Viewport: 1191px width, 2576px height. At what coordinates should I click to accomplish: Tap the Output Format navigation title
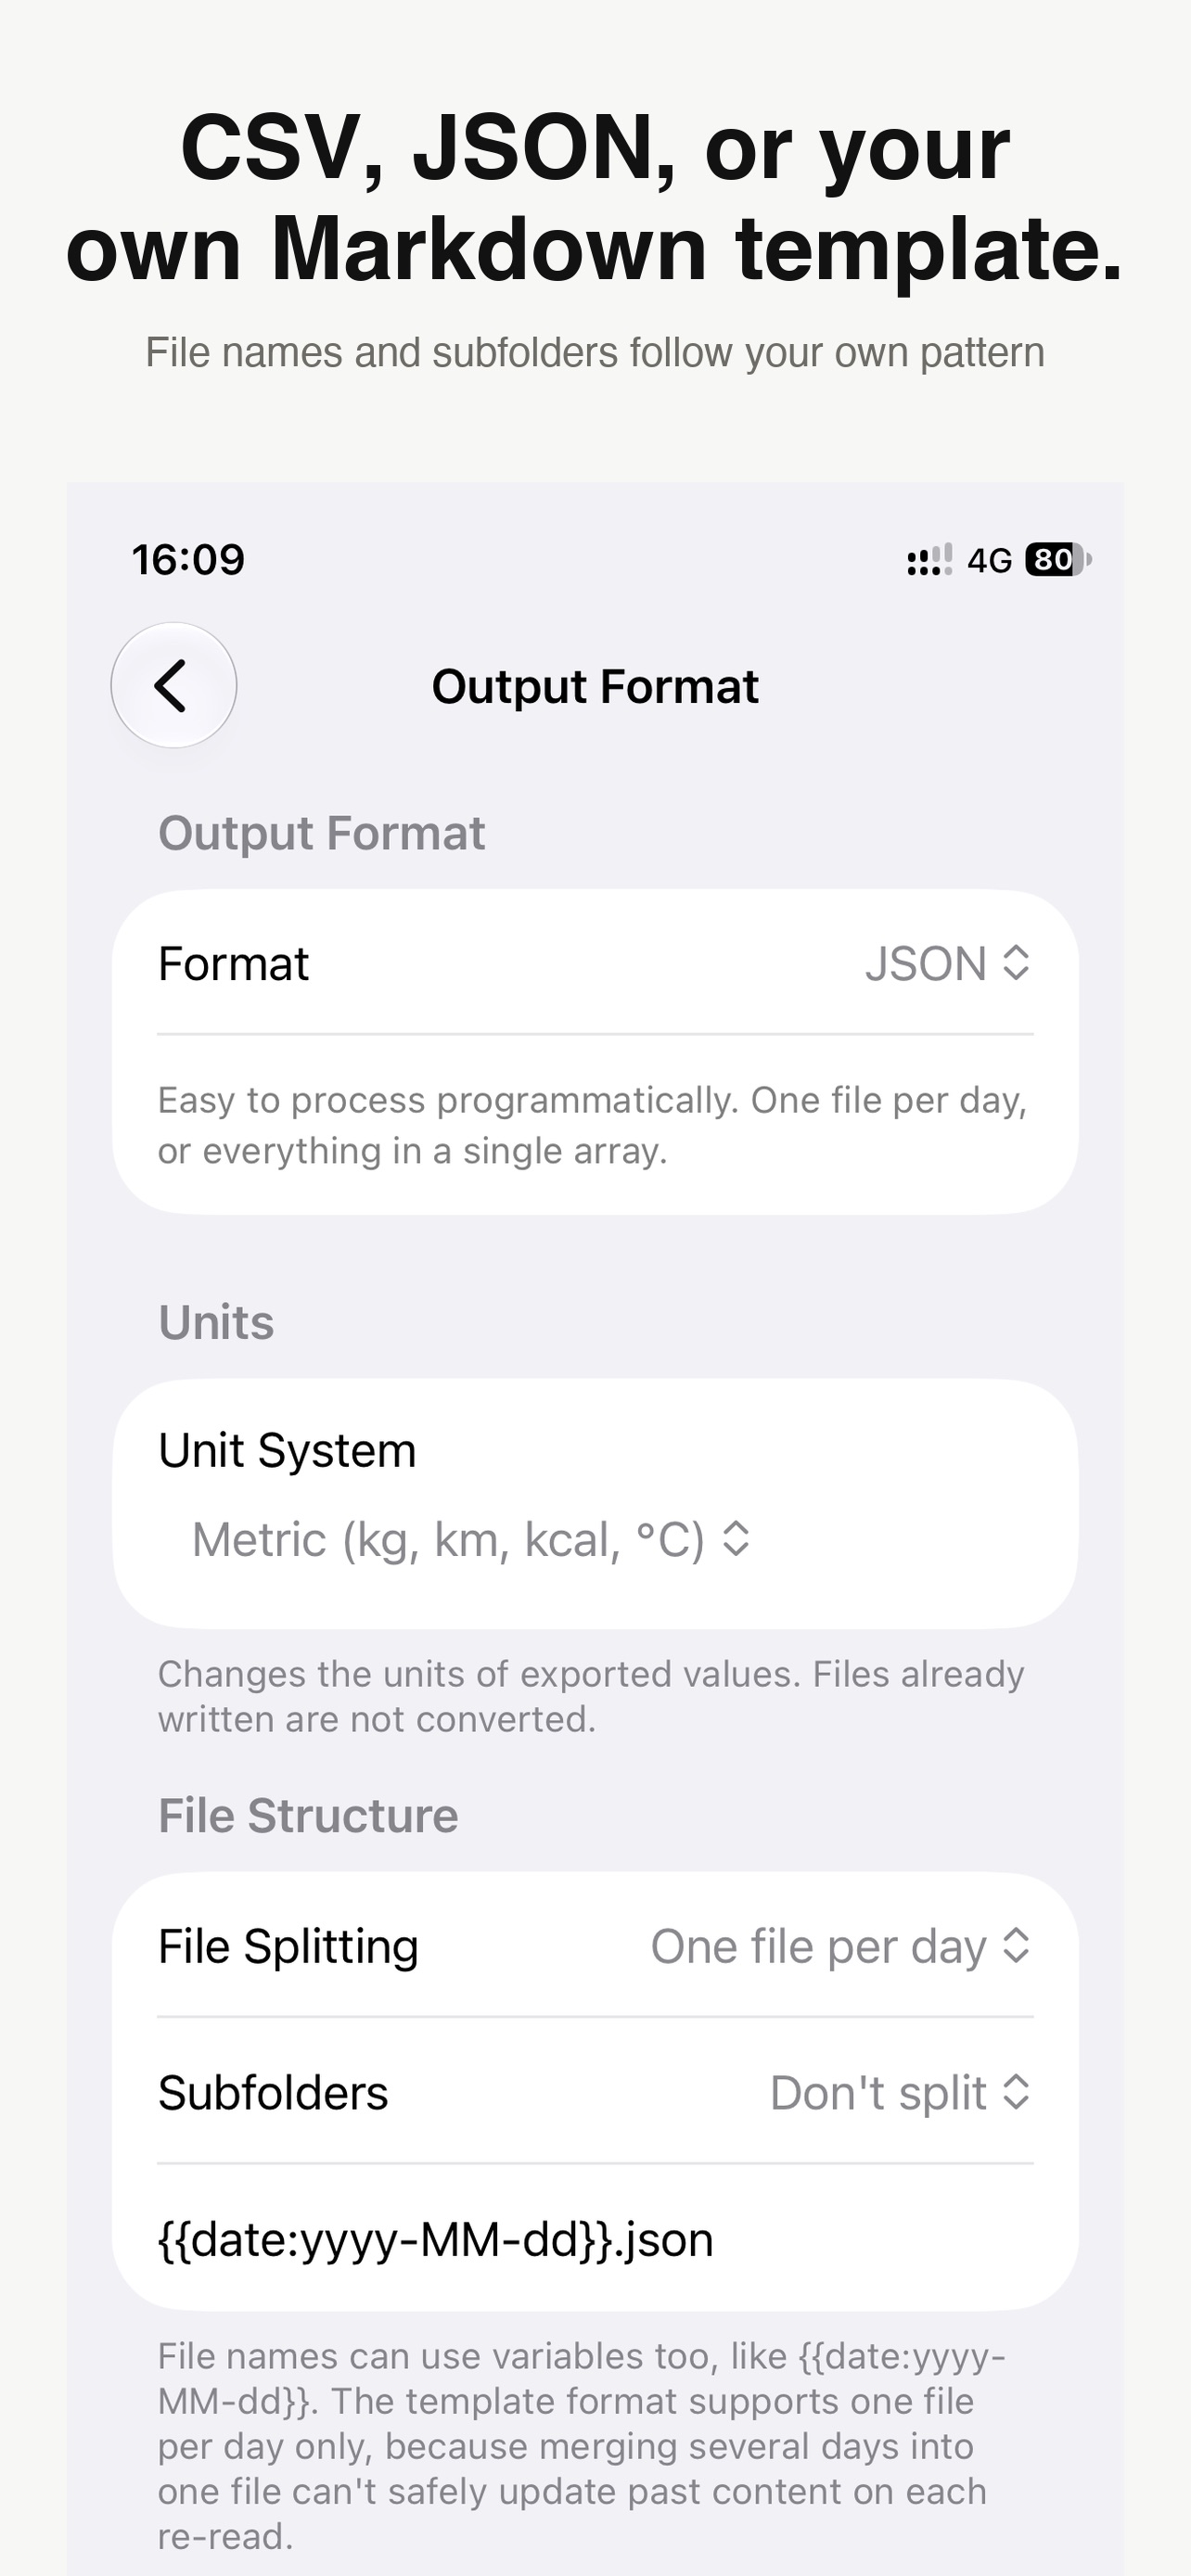tap(595, 687)
